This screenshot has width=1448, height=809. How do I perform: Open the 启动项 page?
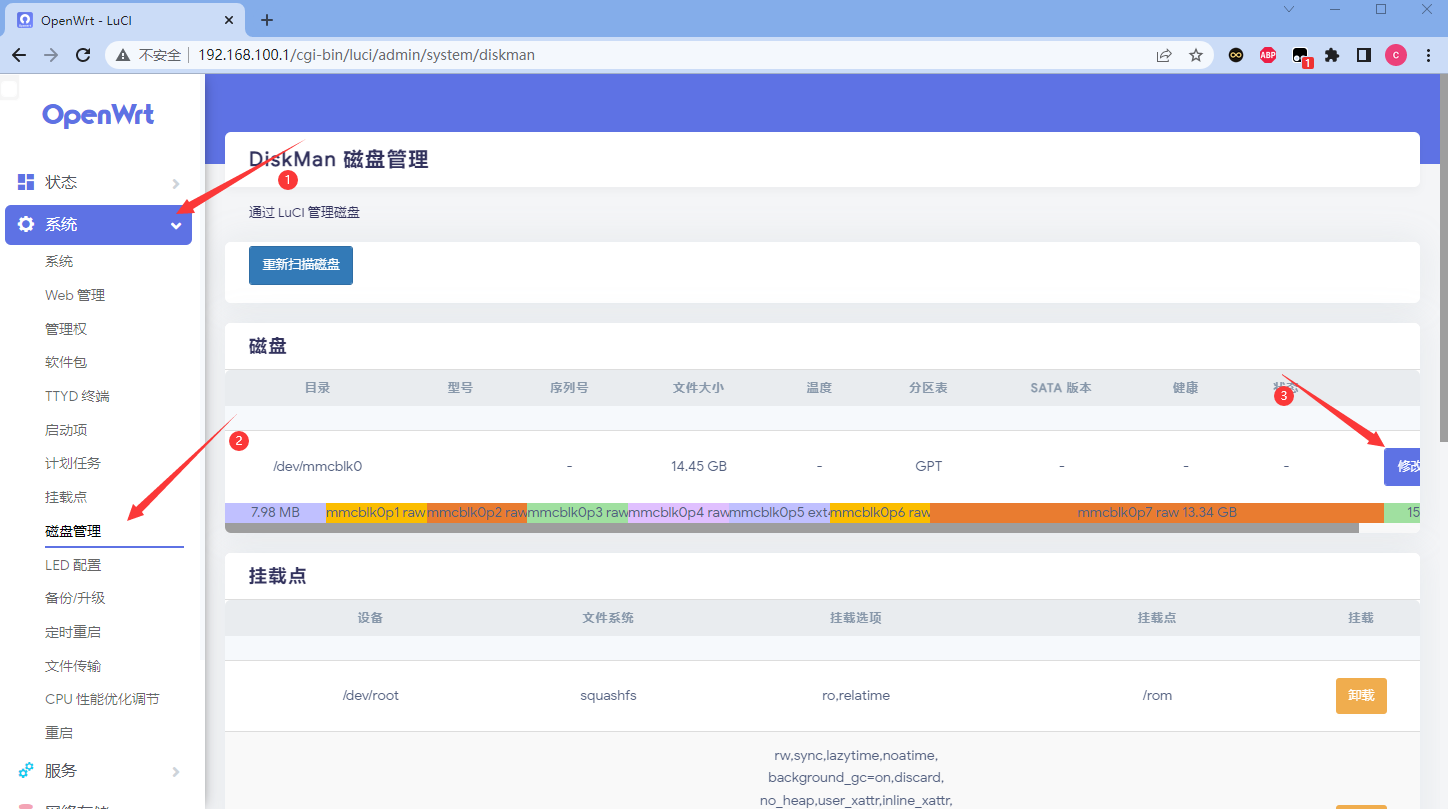(66, 430)
